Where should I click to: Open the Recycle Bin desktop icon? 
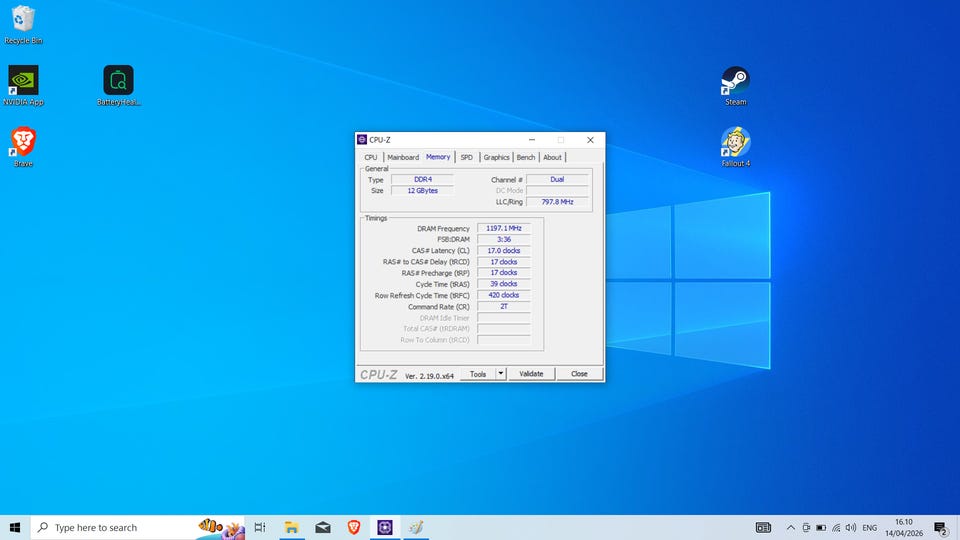pos(22,21)
